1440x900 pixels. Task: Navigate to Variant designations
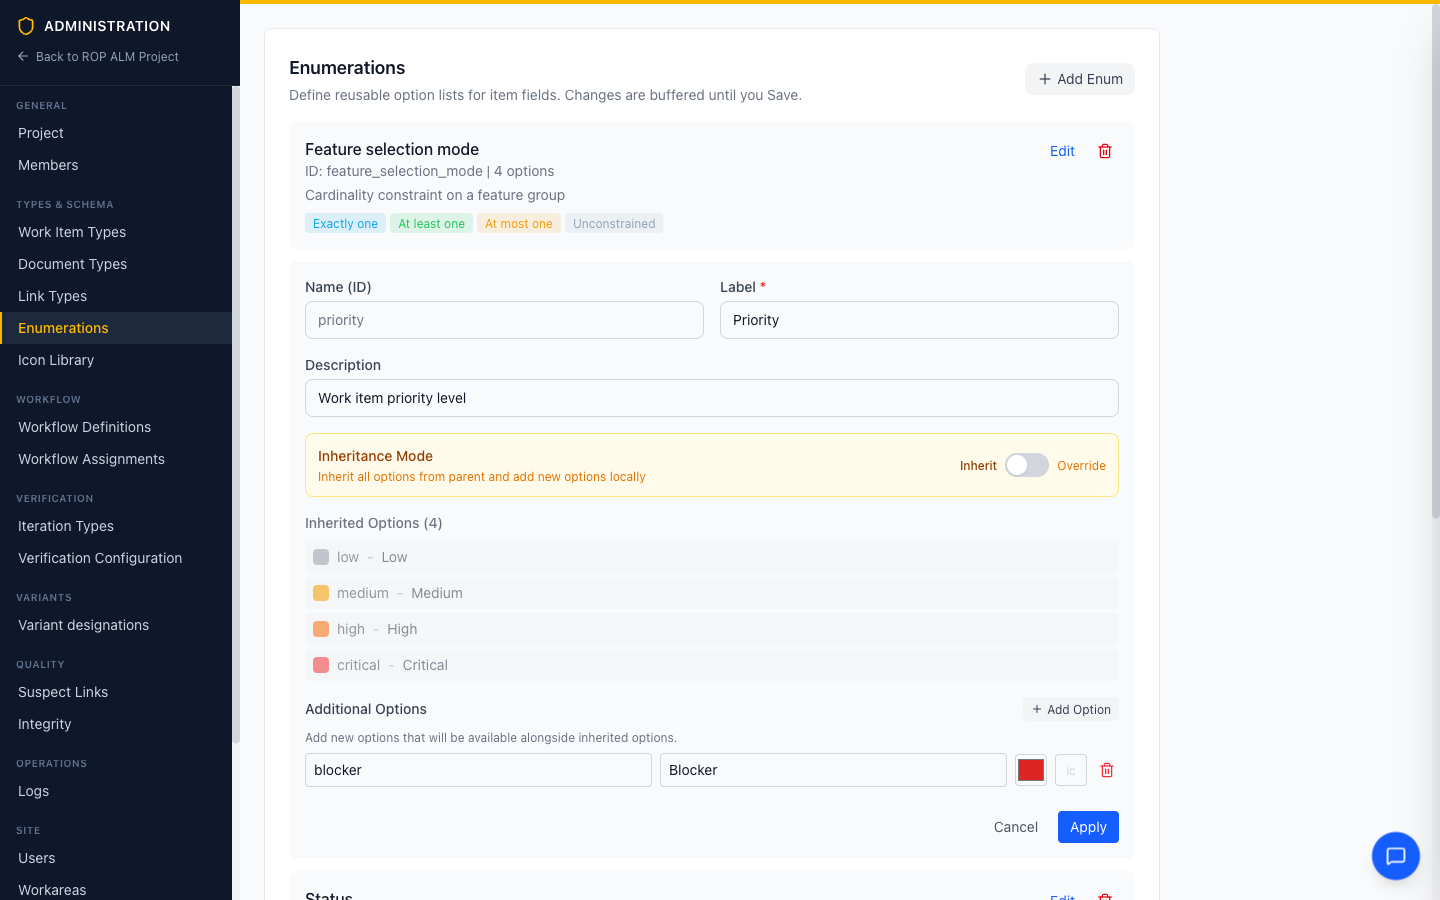tap(116, 625)
